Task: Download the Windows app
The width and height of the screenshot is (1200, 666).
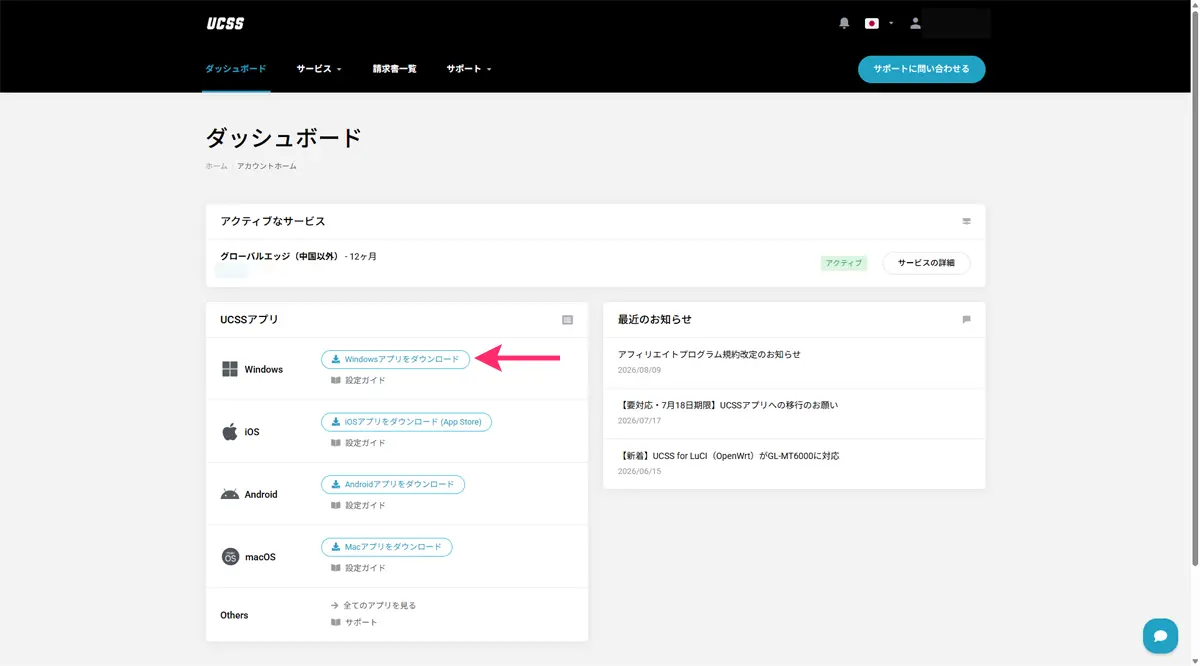Action: 395,359
